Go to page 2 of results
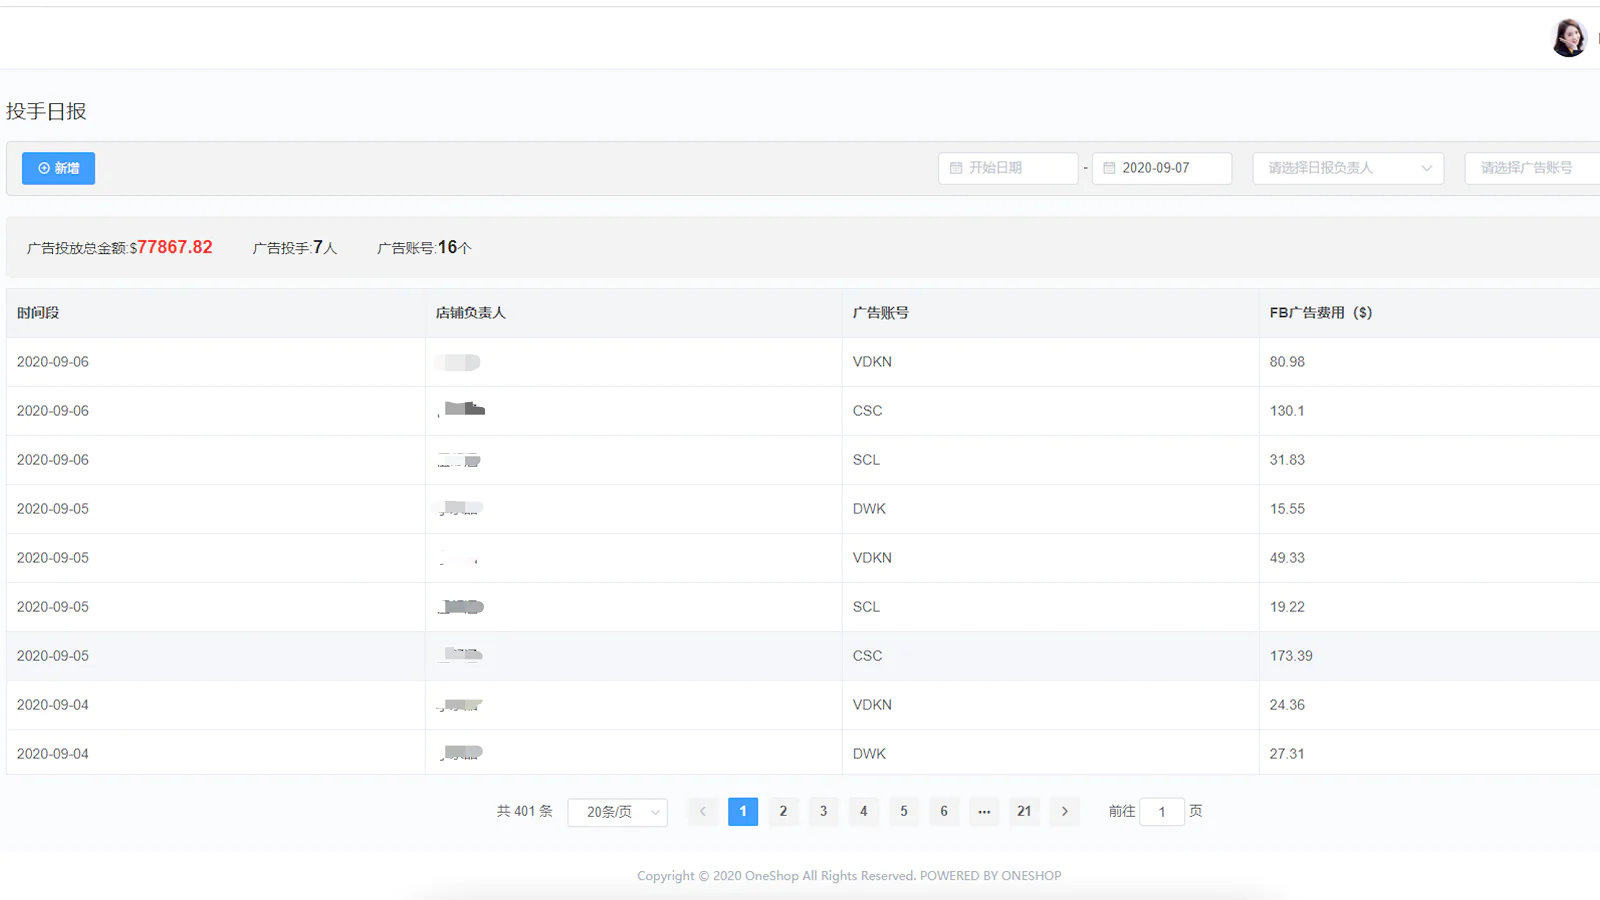1600x900 pixels. tap(783, 811)
